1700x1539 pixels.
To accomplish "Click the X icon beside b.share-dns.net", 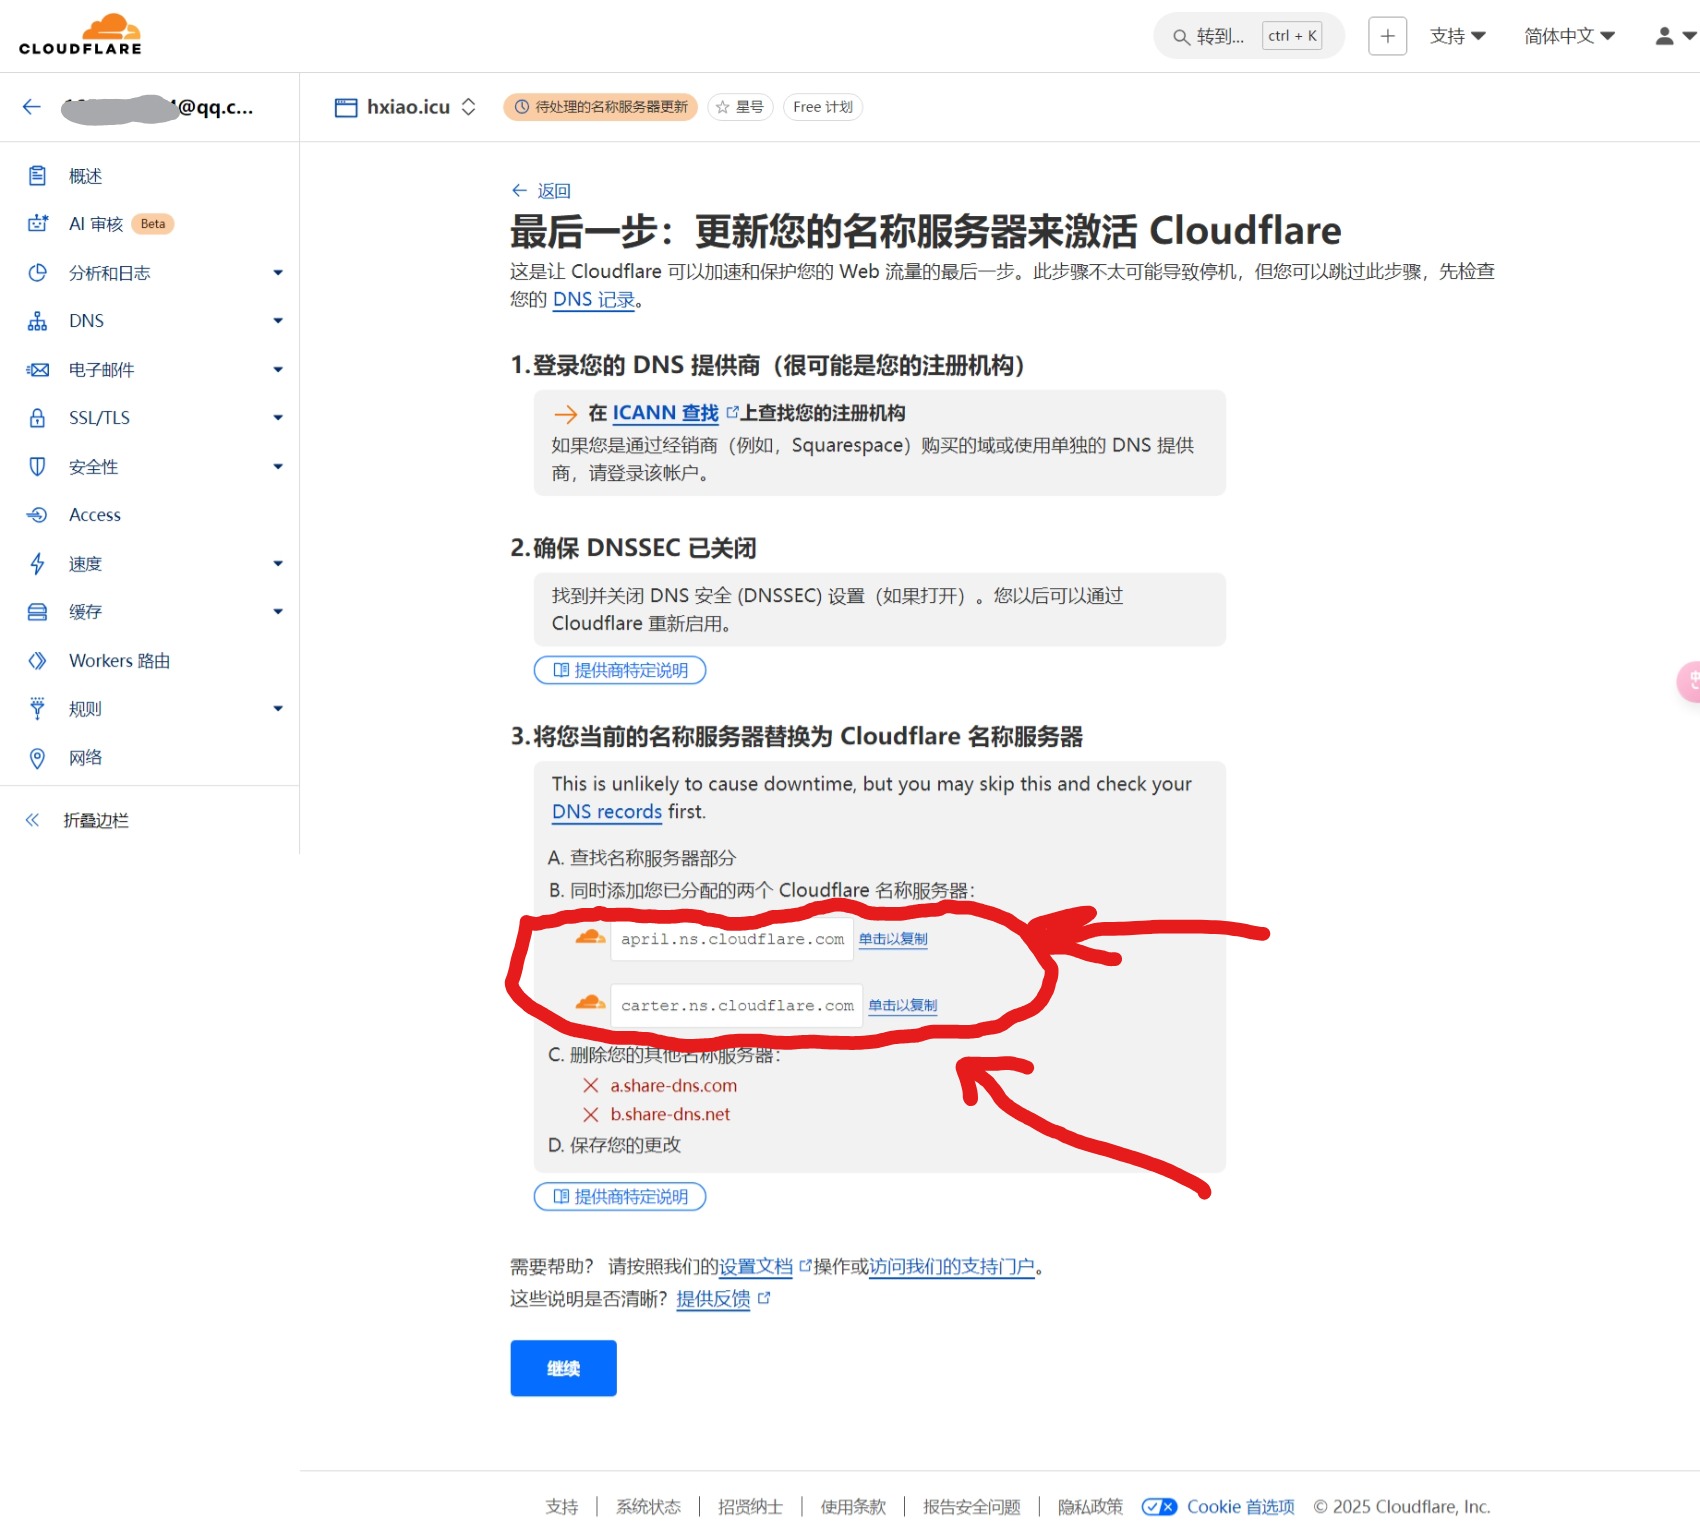I will [591, 1115].
